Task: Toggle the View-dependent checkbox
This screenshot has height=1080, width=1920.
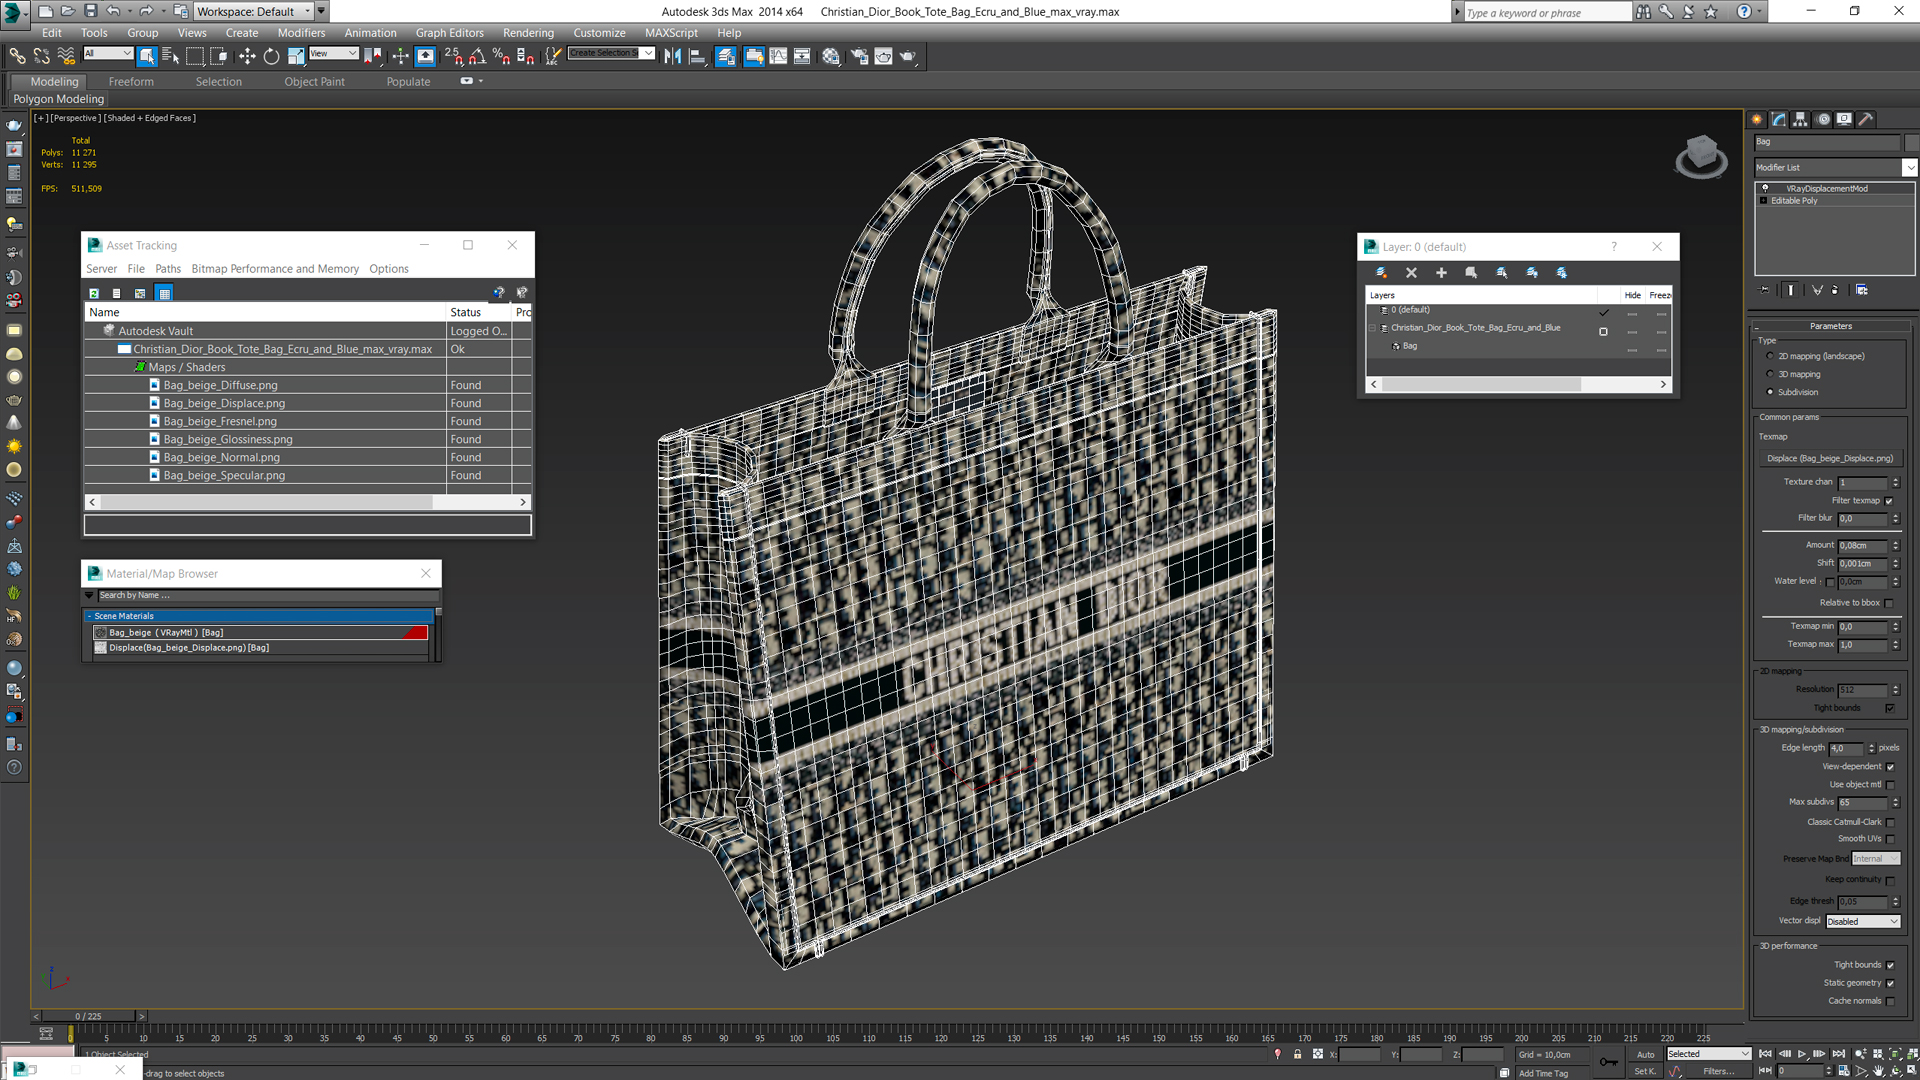Action: (1890, 767)
